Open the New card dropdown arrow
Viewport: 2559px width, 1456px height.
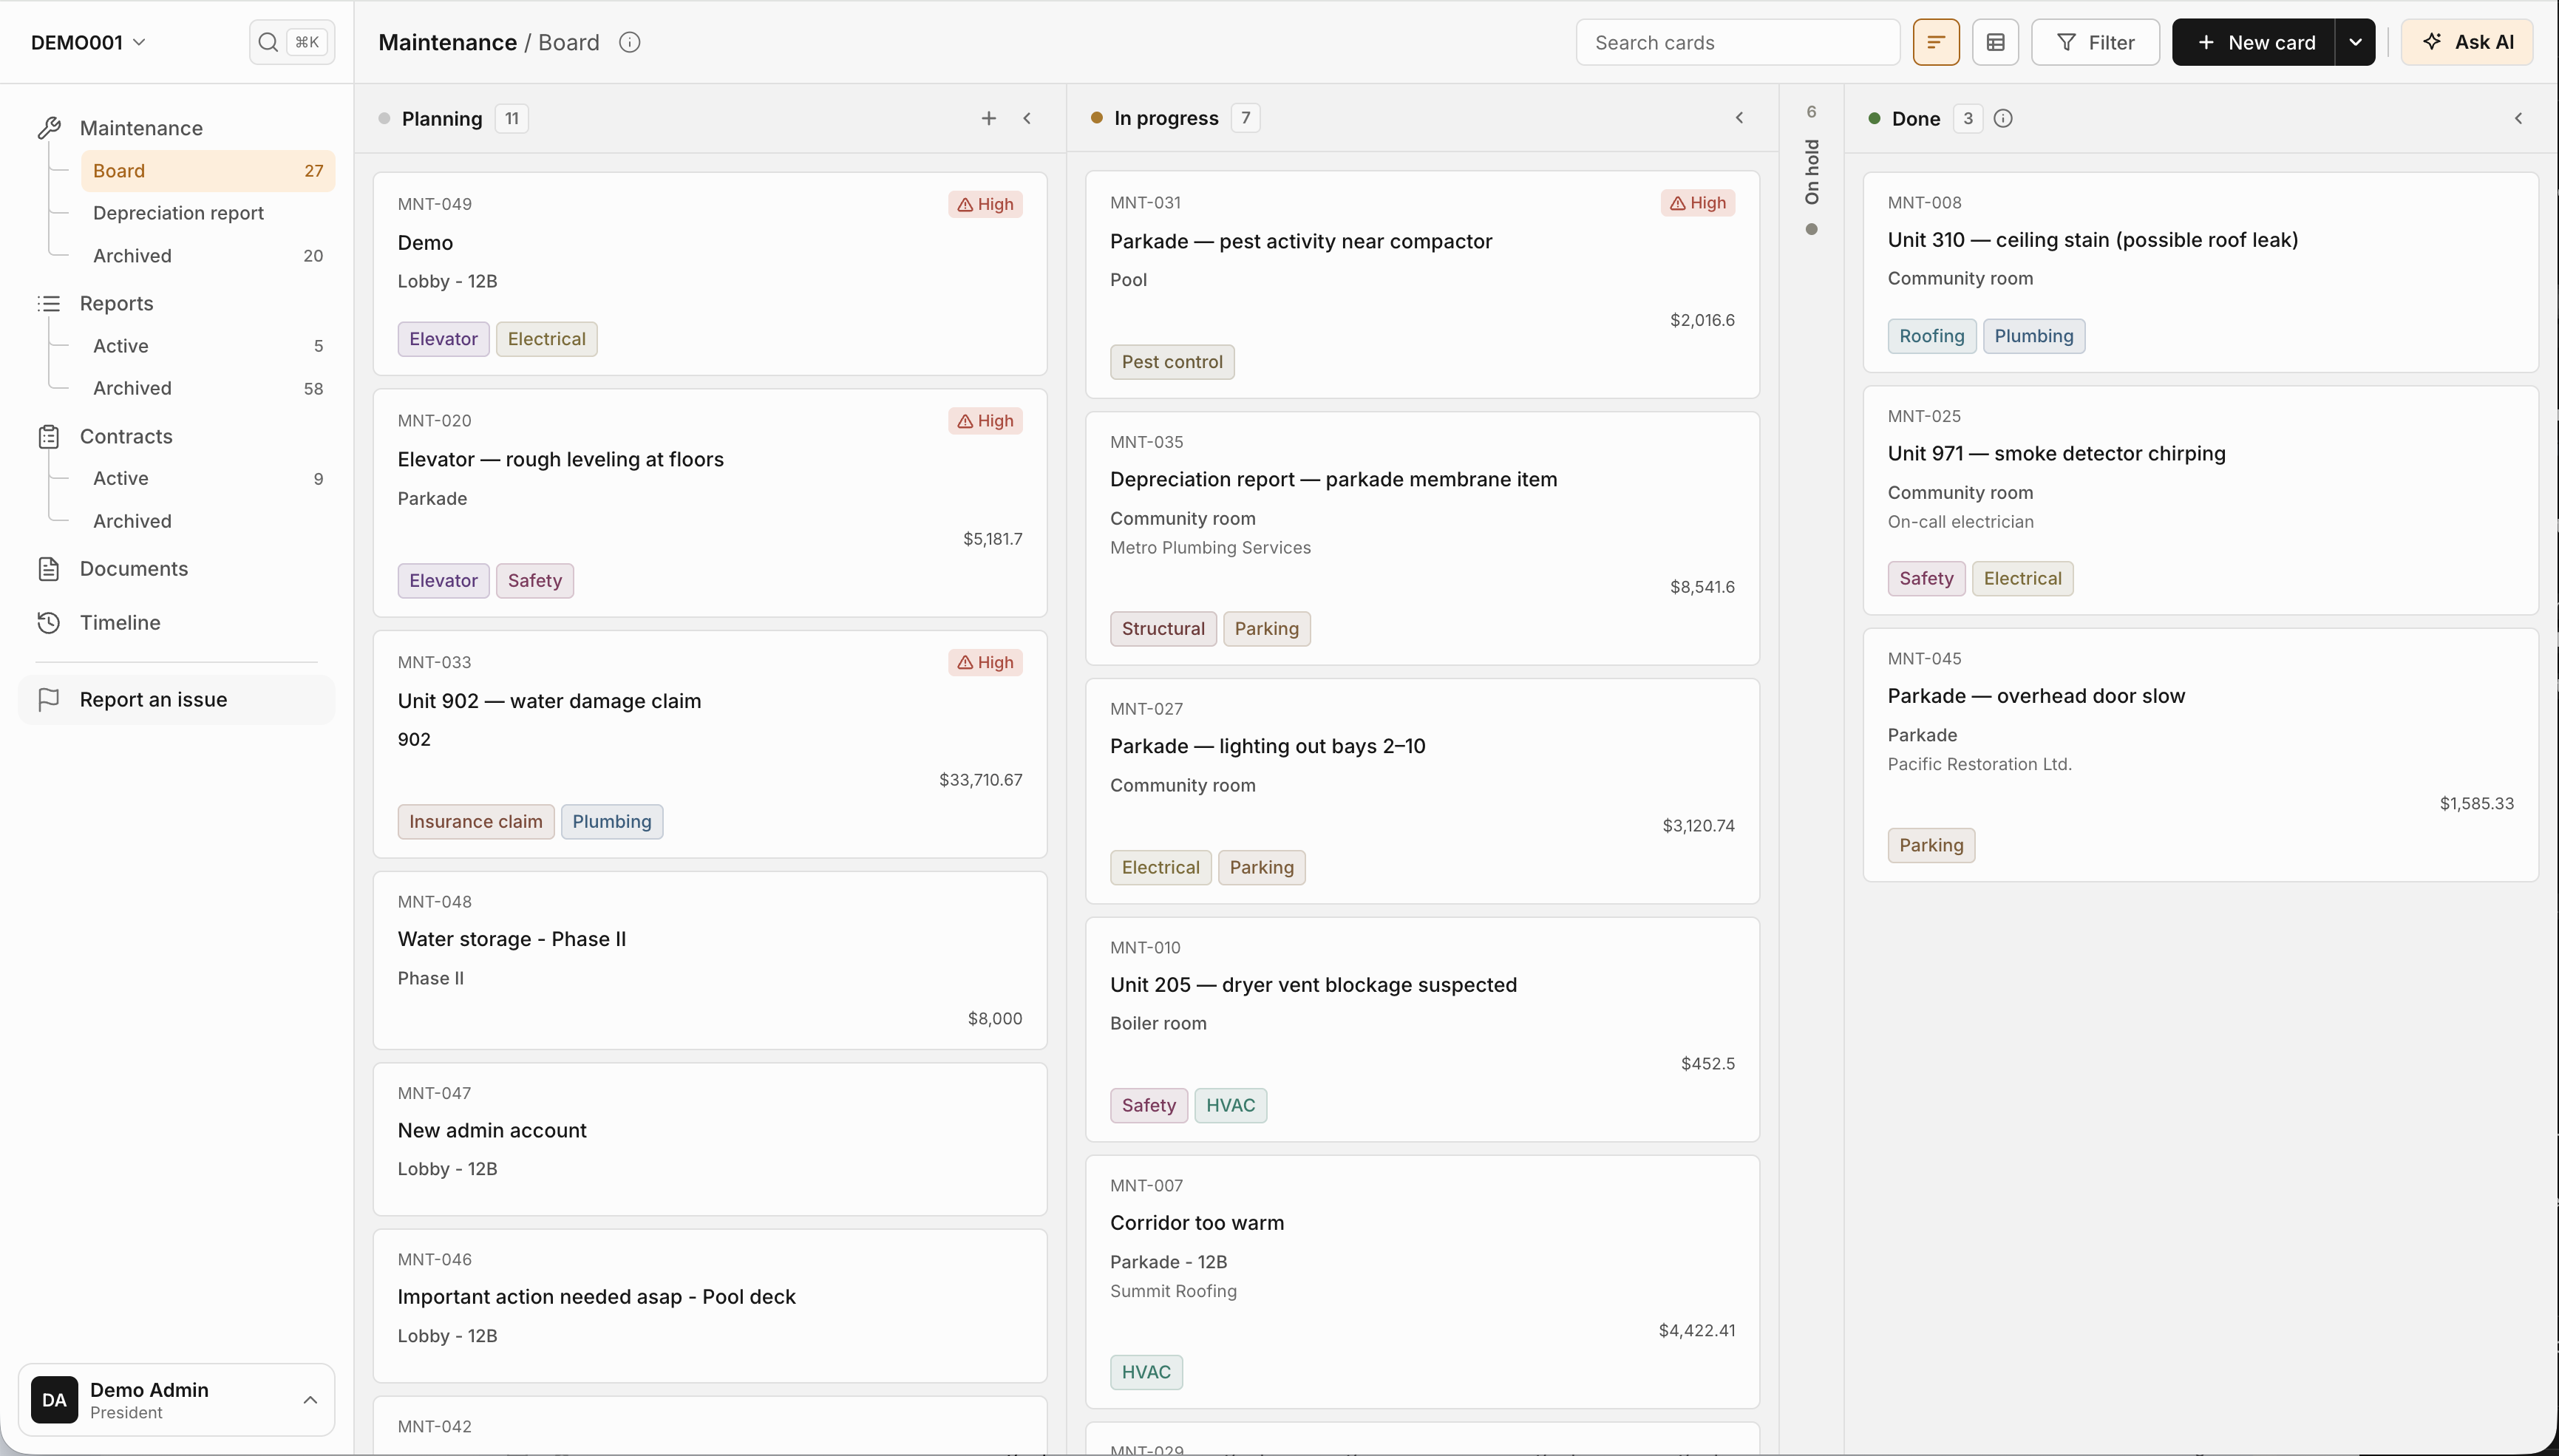[2355, 42]
